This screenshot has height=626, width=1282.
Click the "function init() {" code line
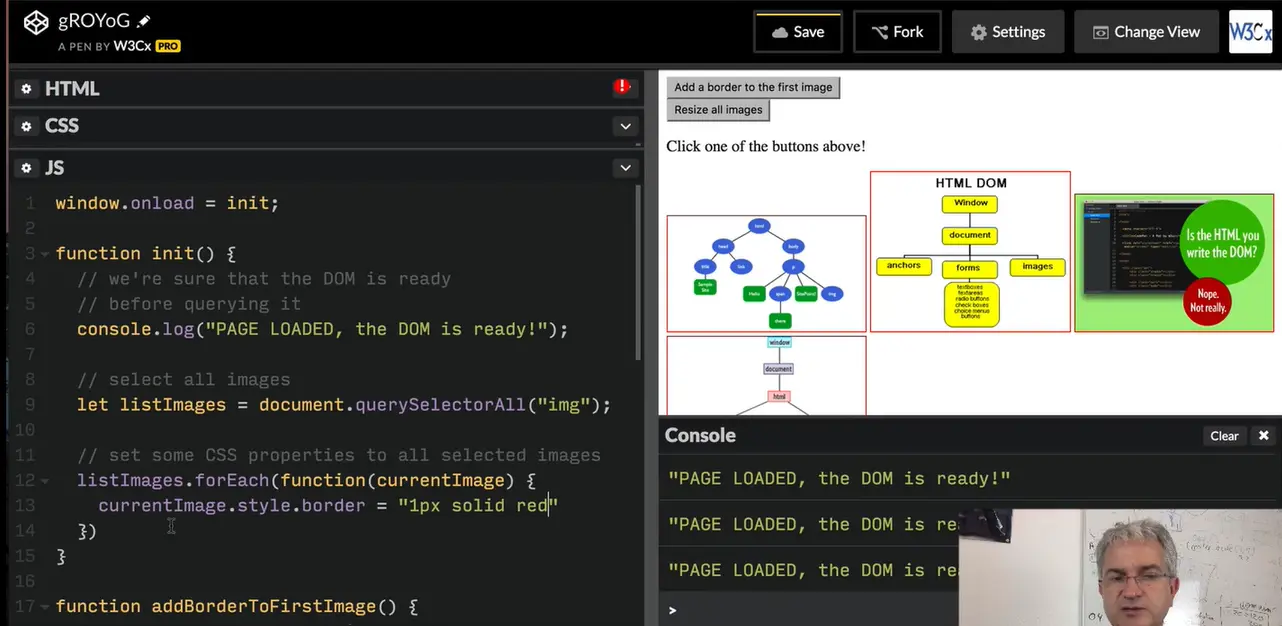click(x=146, y=253)
